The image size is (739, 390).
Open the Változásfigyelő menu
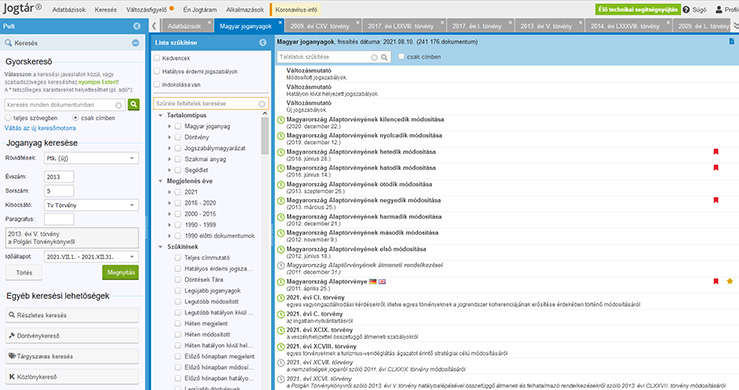coord(146,9)
